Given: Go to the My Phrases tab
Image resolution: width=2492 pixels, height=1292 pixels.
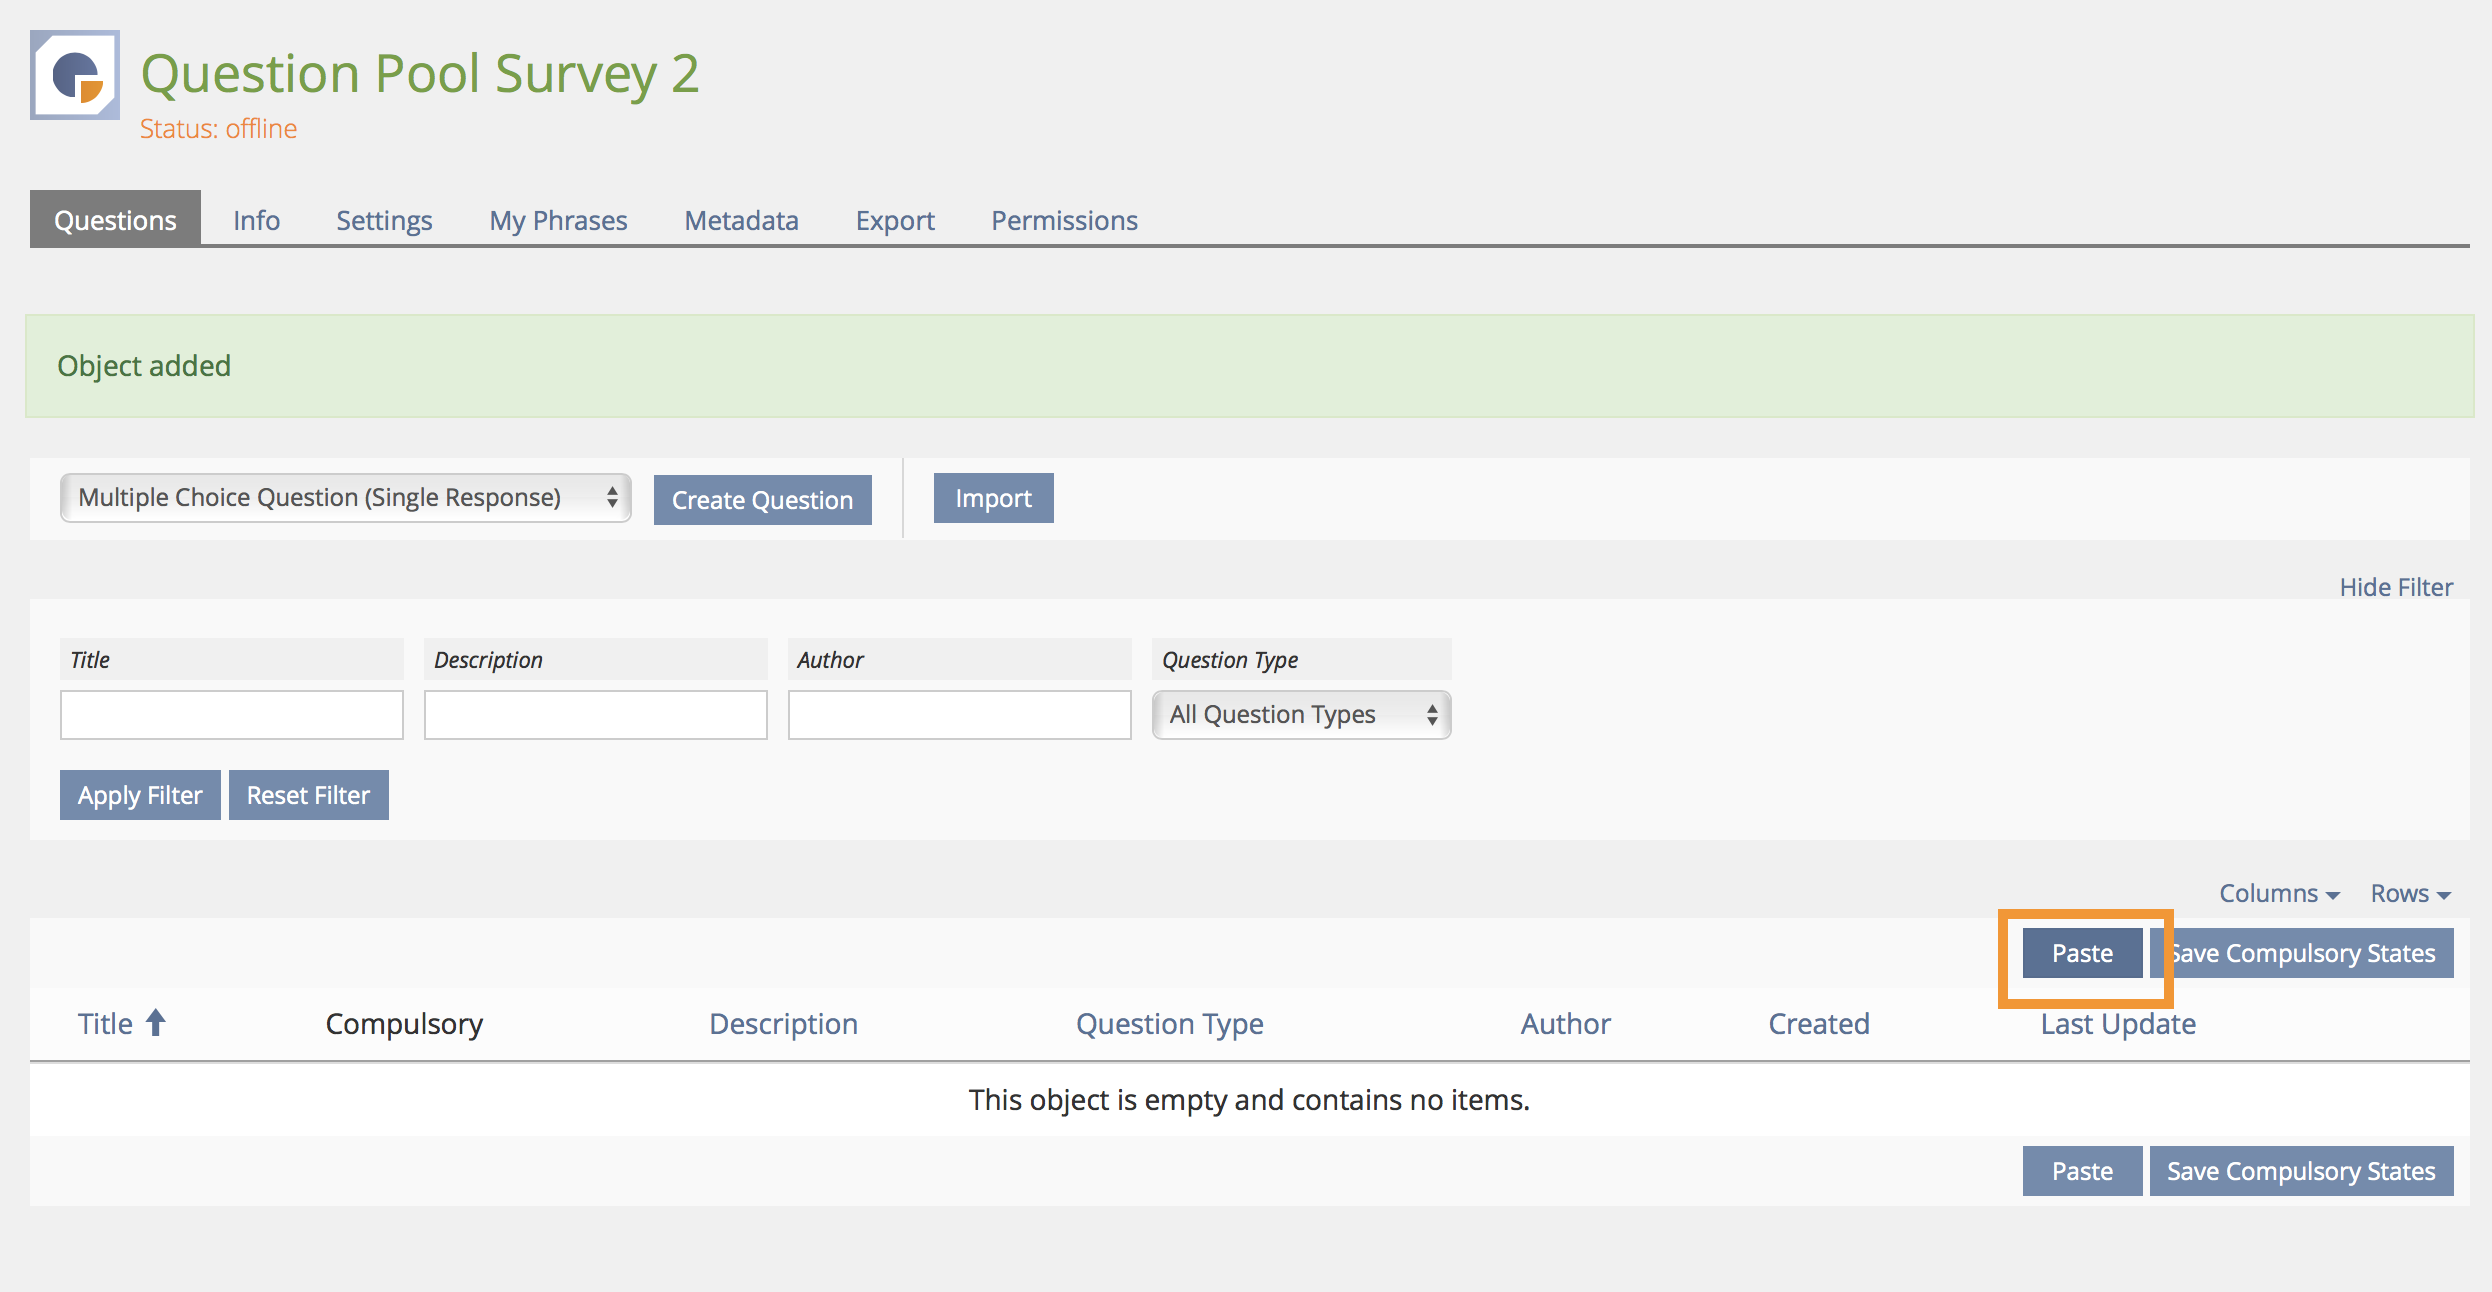Looking at the screenshot, I should click(558, 220).
